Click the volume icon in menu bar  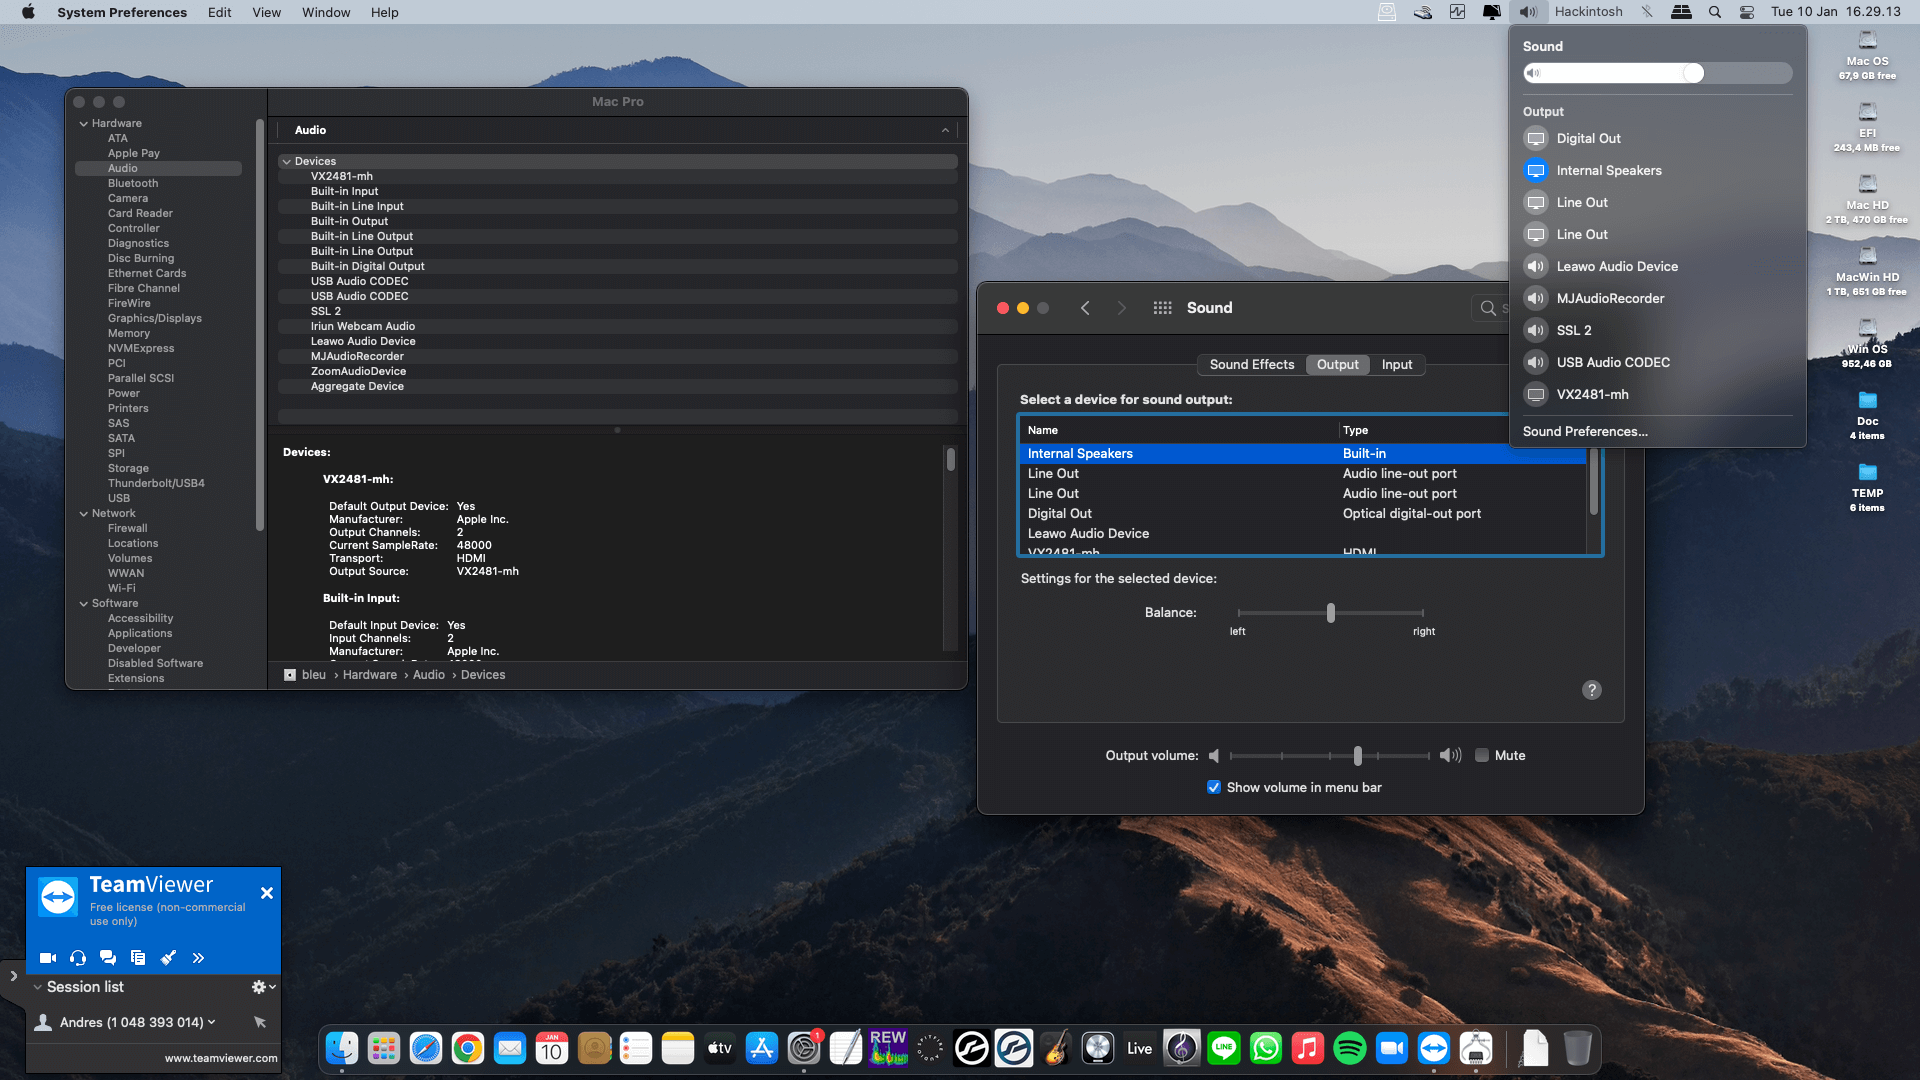tap(1528, 12)
